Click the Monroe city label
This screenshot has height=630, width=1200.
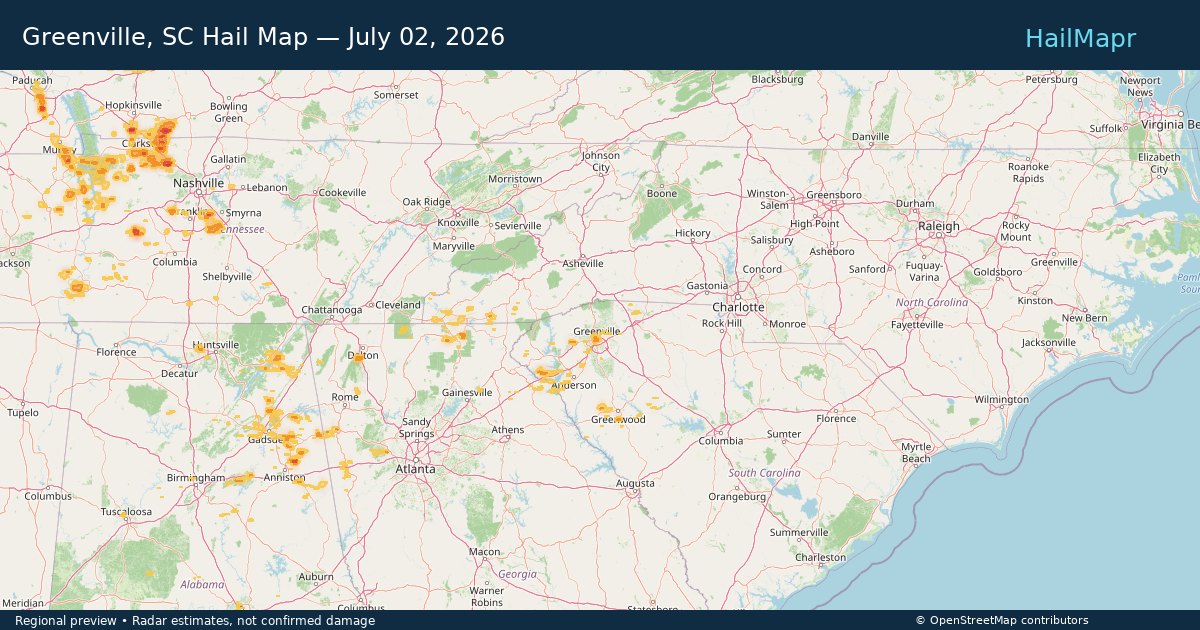[x=787, y=324]
